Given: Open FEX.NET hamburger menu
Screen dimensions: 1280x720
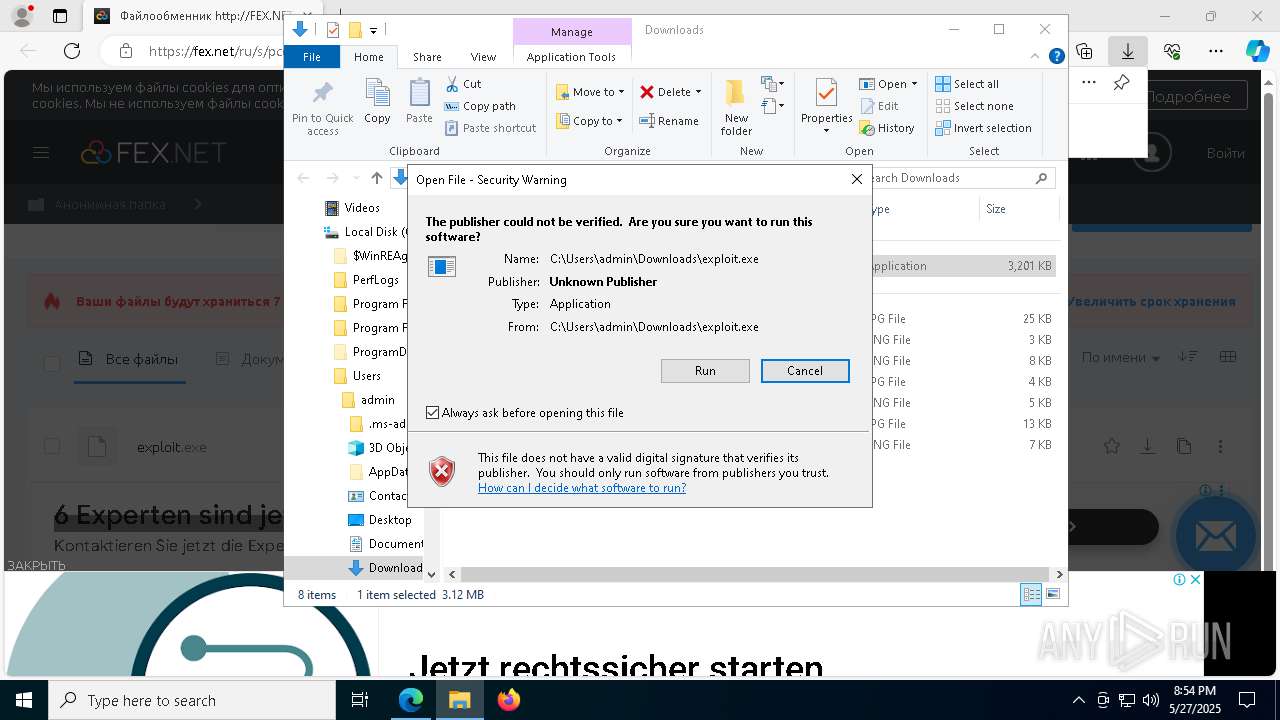Looking at the screenshot, I should [x=41, y=153].
